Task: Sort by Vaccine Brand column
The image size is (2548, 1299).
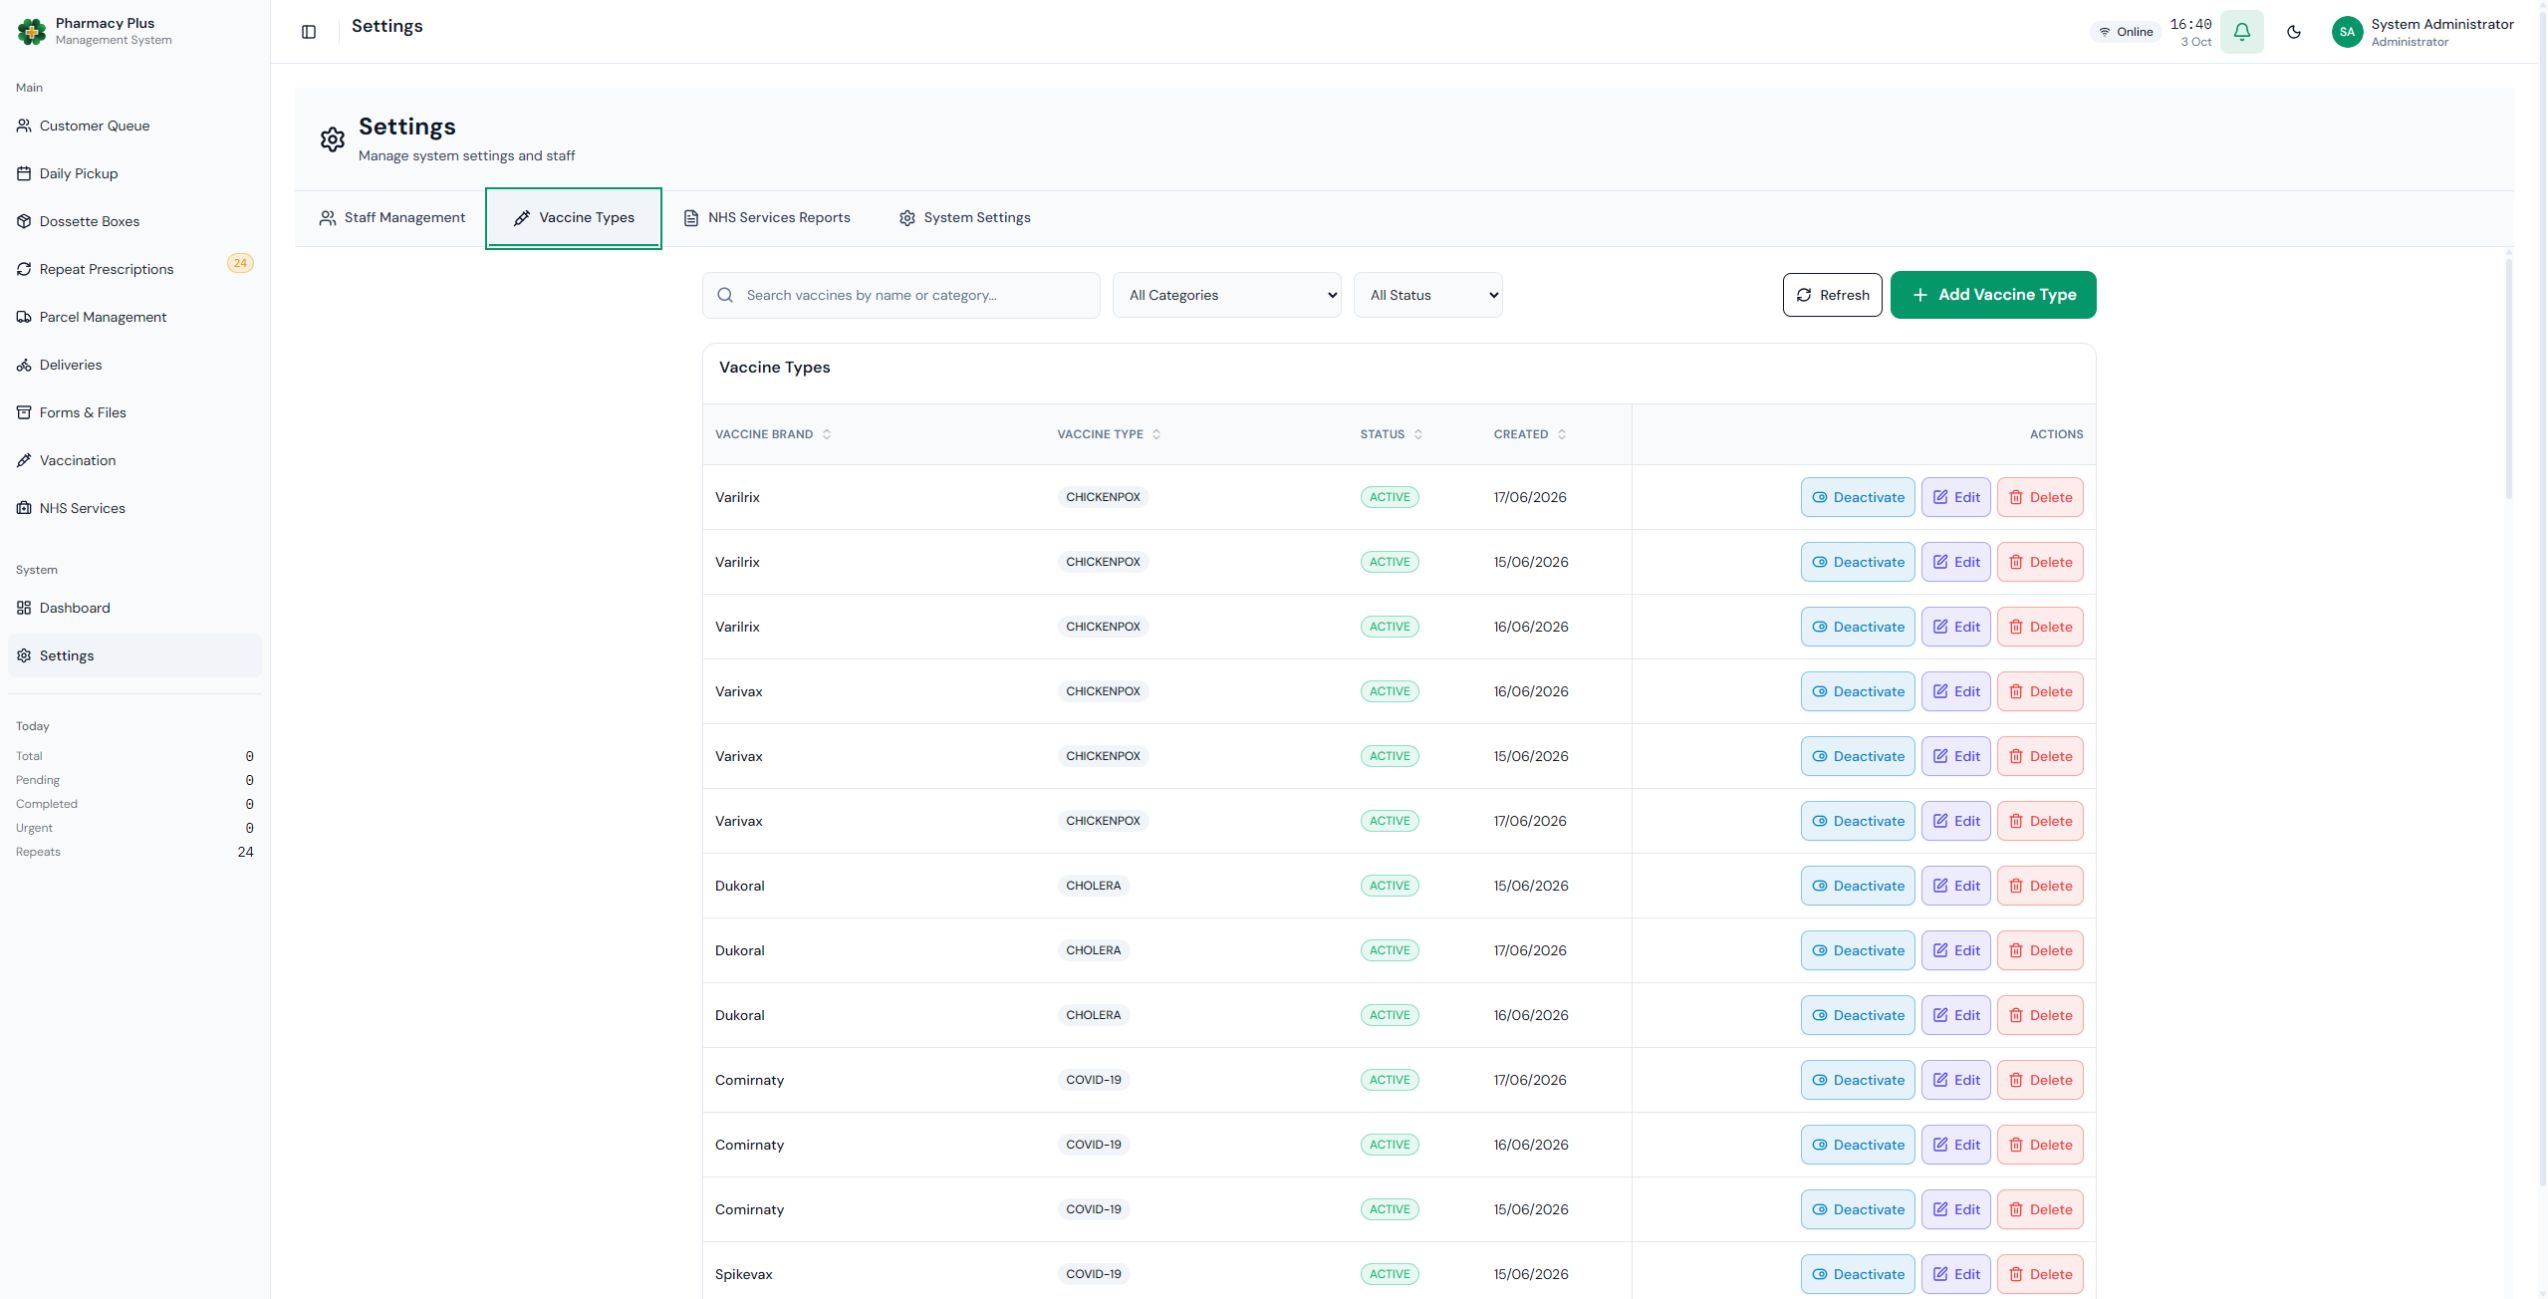Action: (773, 434)
